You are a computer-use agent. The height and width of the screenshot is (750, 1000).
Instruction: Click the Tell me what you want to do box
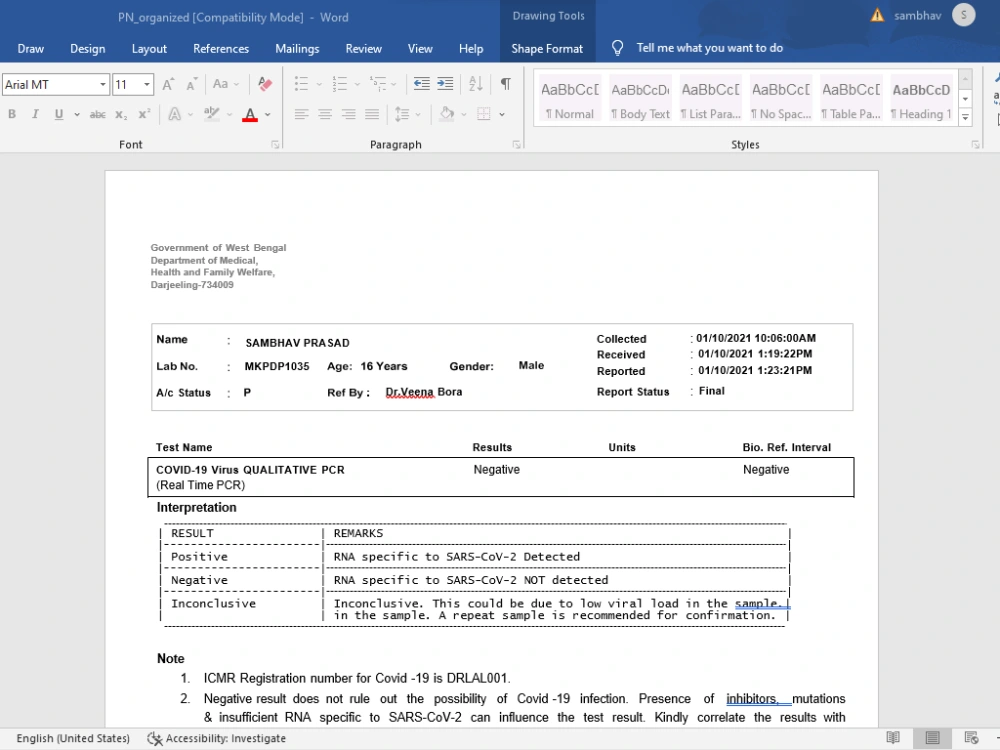pos(709,48)
